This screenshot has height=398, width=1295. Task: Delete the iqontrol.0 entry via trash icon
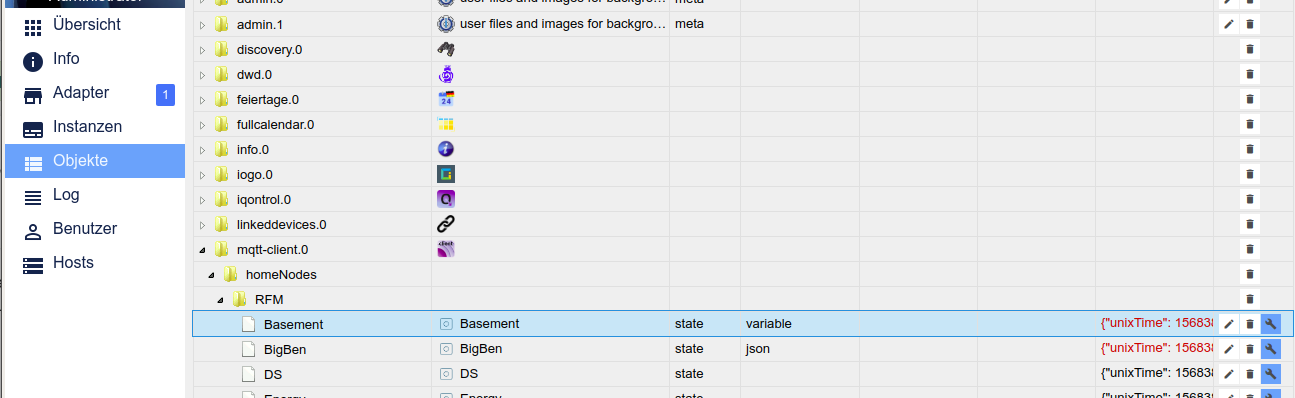(1249, 199)
